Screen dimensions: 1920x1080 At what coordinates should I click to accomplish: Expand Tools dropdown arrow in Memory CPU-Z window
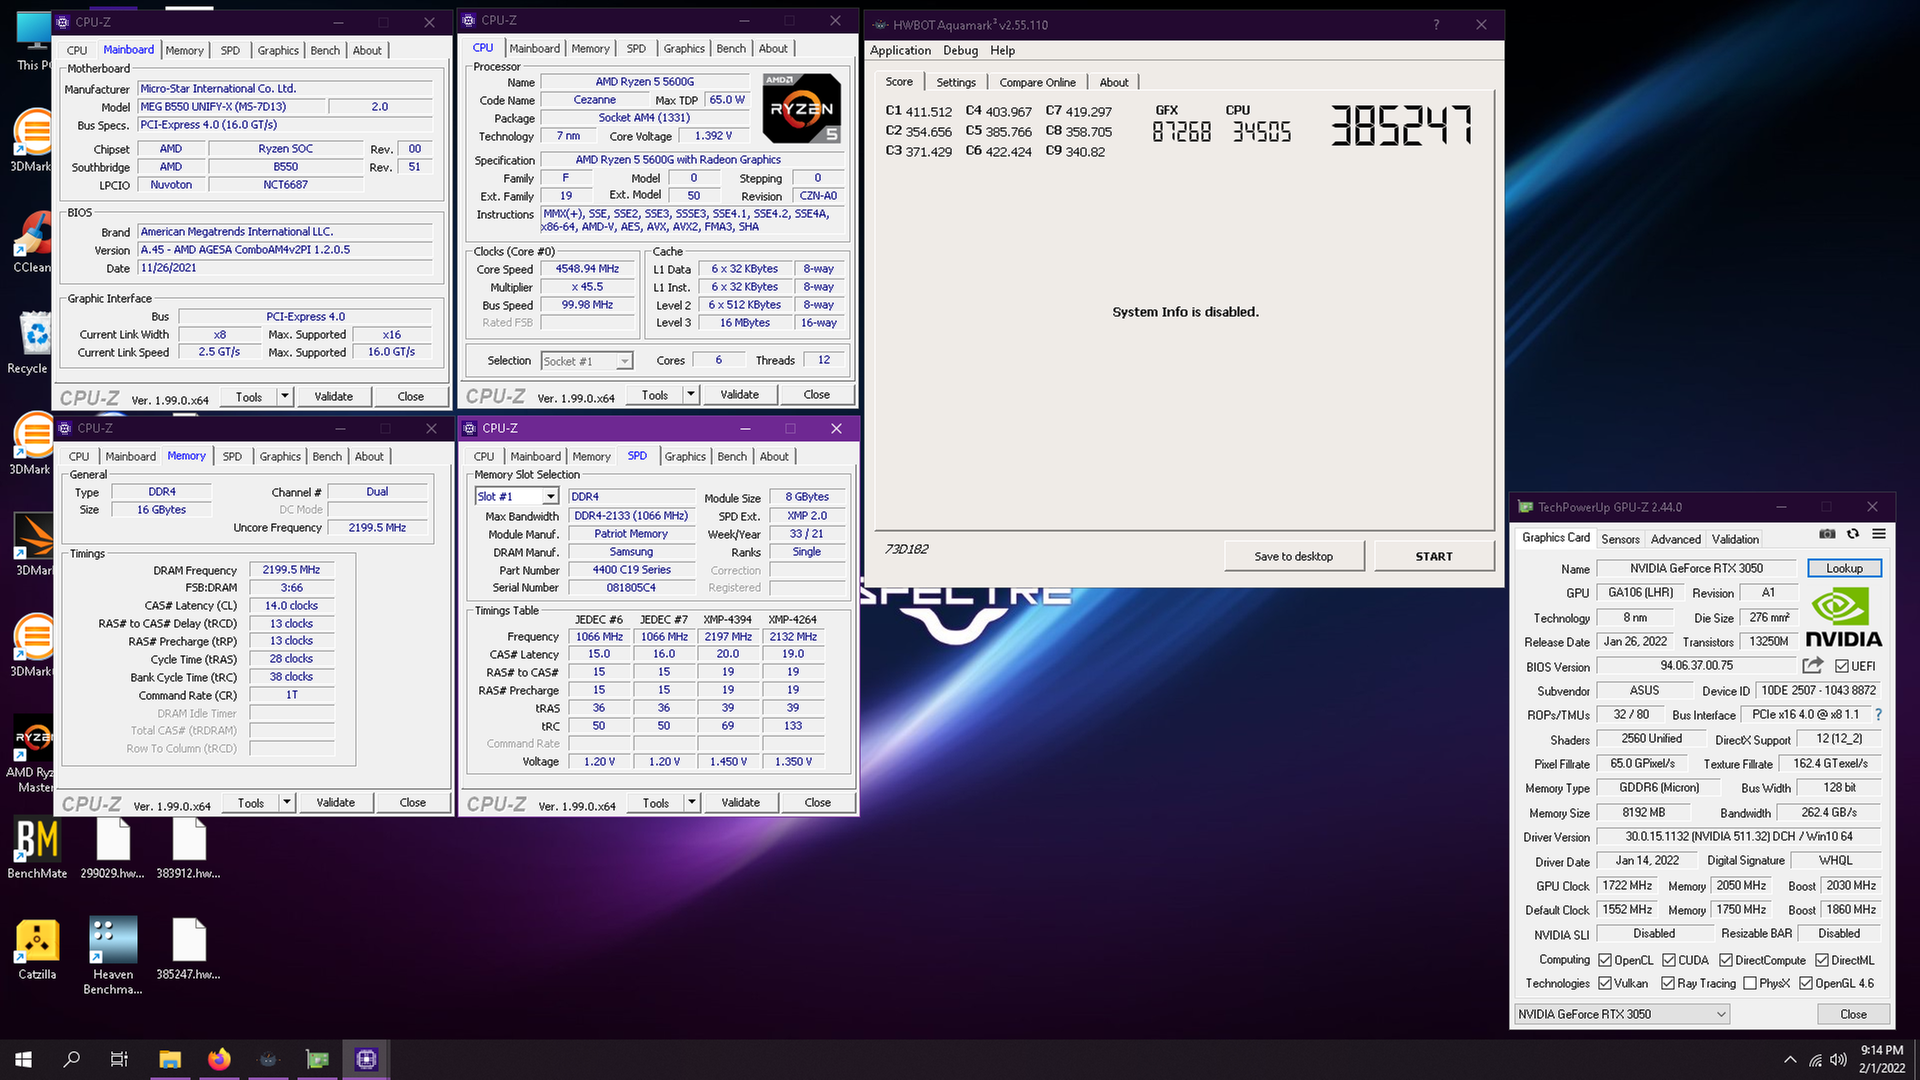click(x=287, y=803)
